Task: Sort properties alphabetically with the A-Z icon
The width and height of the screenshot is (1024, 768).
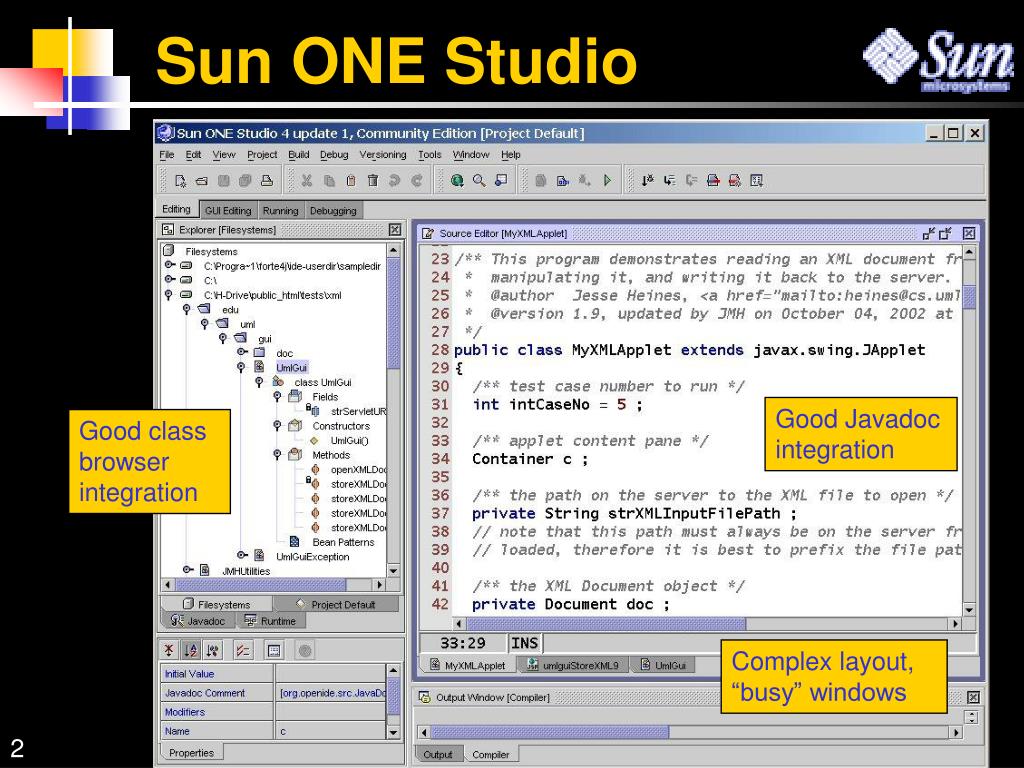Action: (191, 650)
